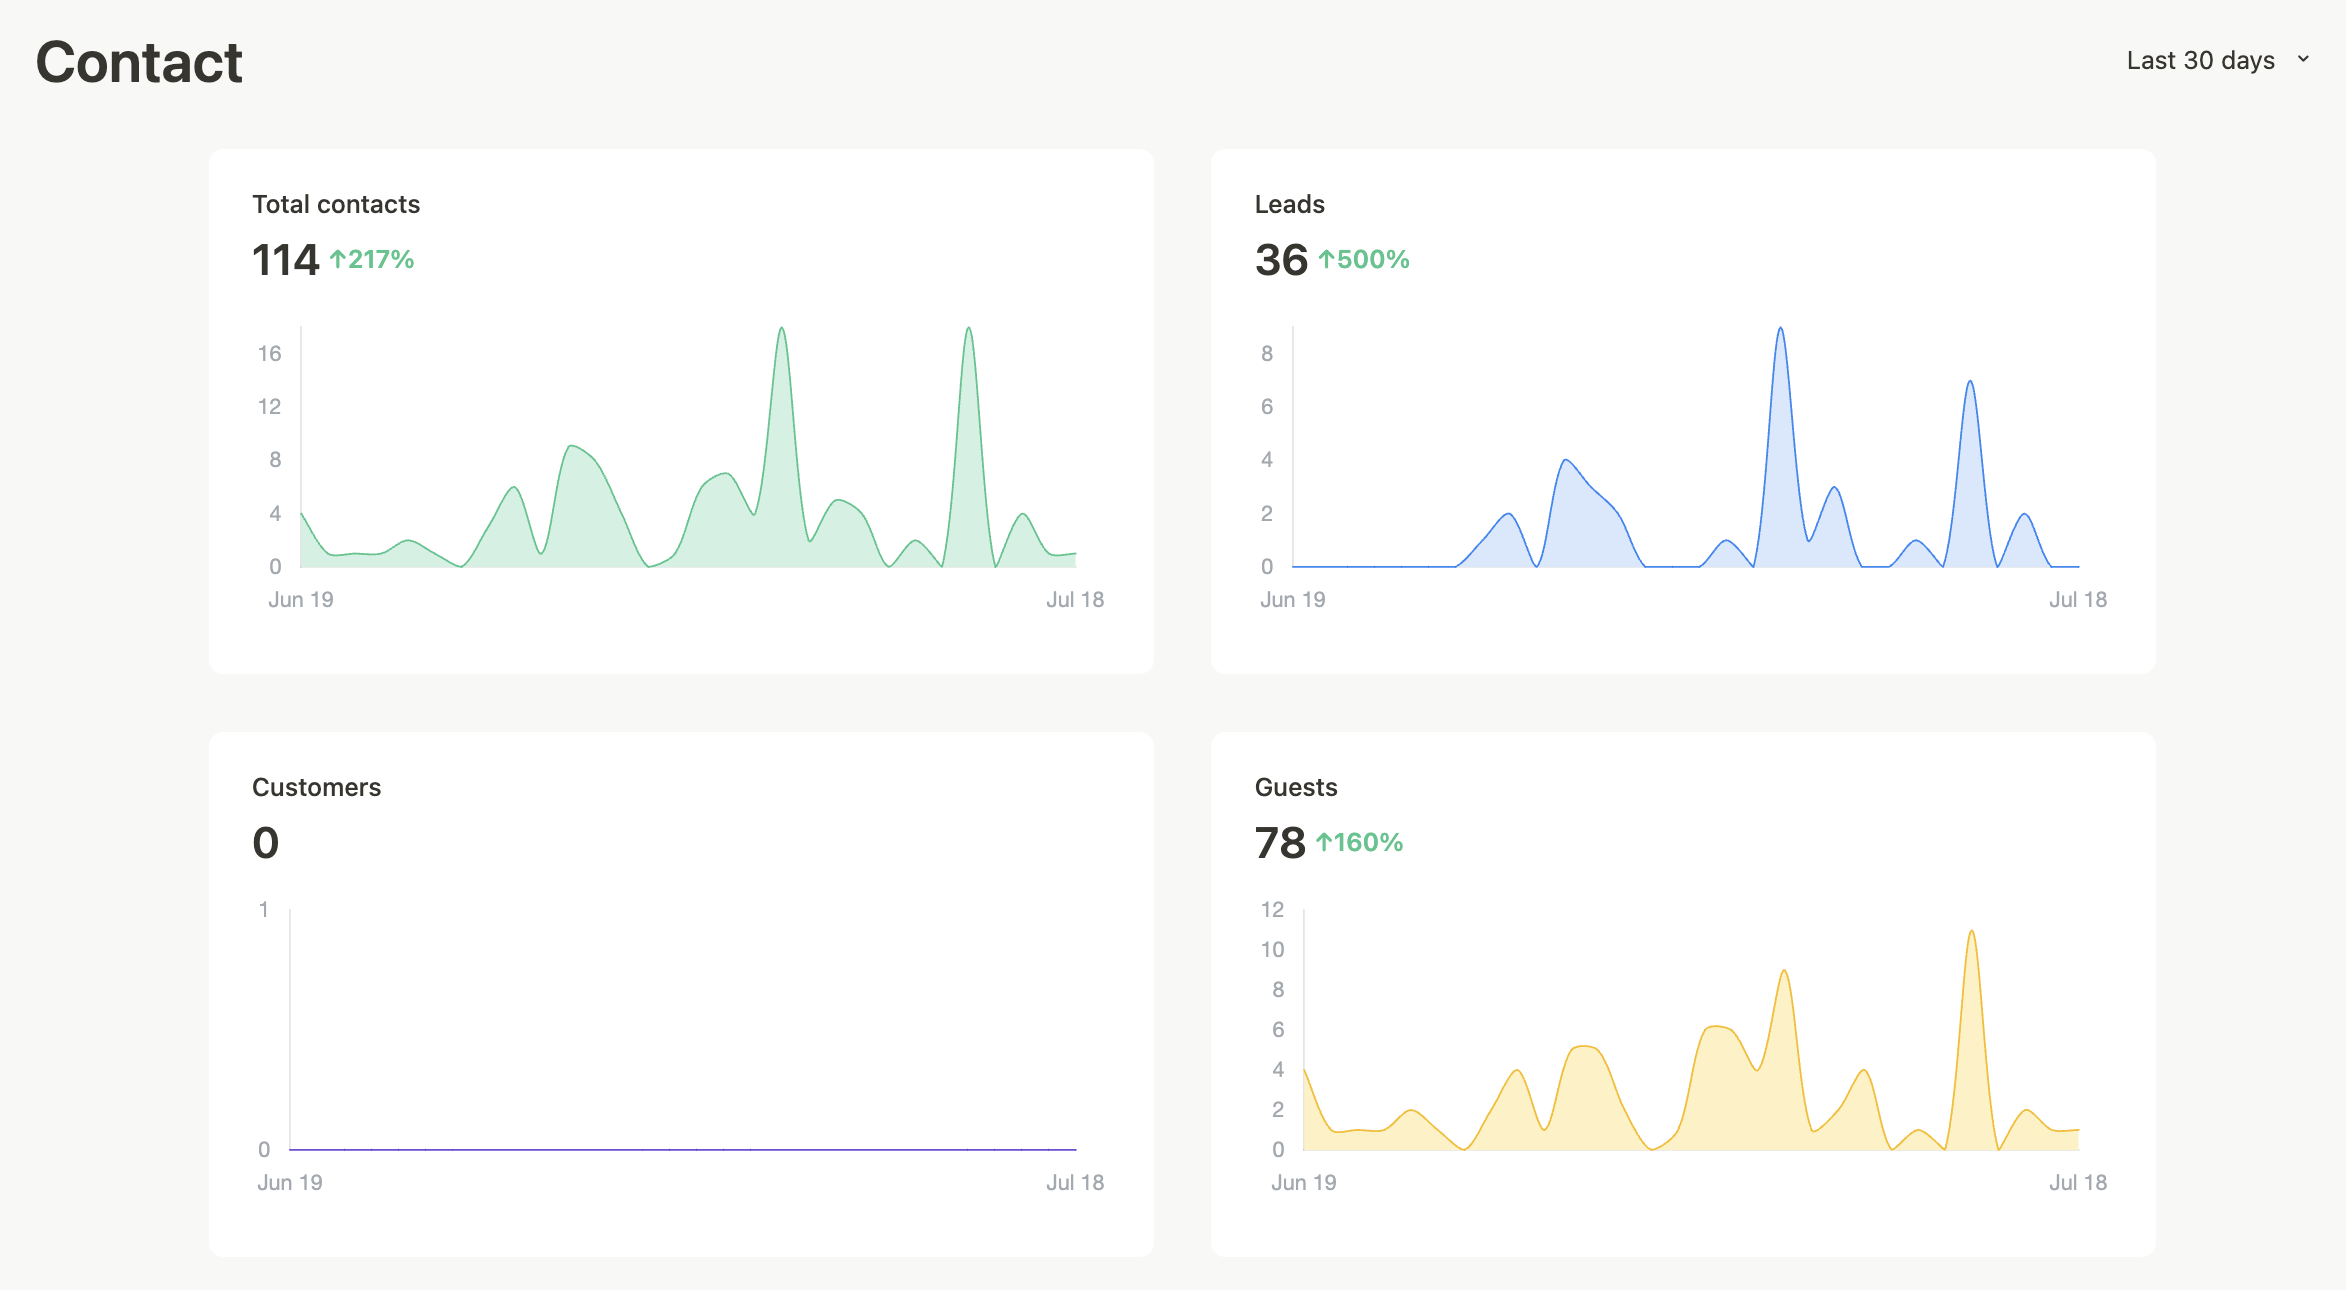
Task: Click Jul 18 label under Guests chart
Action: point(2078,1182)
